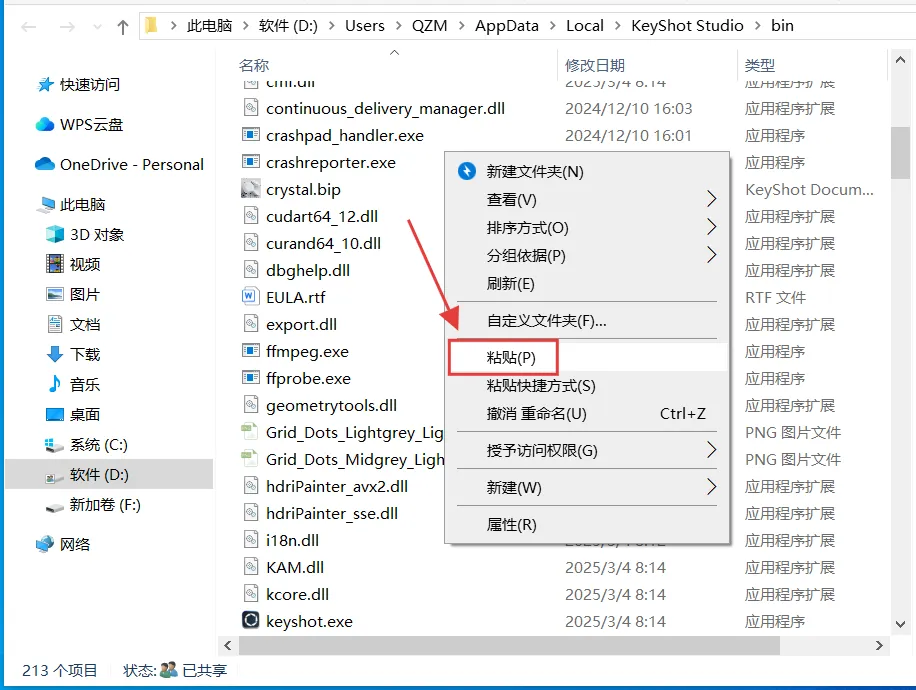Click the blue icon beside 新建文件夹(N)
This screenshot has width=916, height=690.
pos(467,171)
